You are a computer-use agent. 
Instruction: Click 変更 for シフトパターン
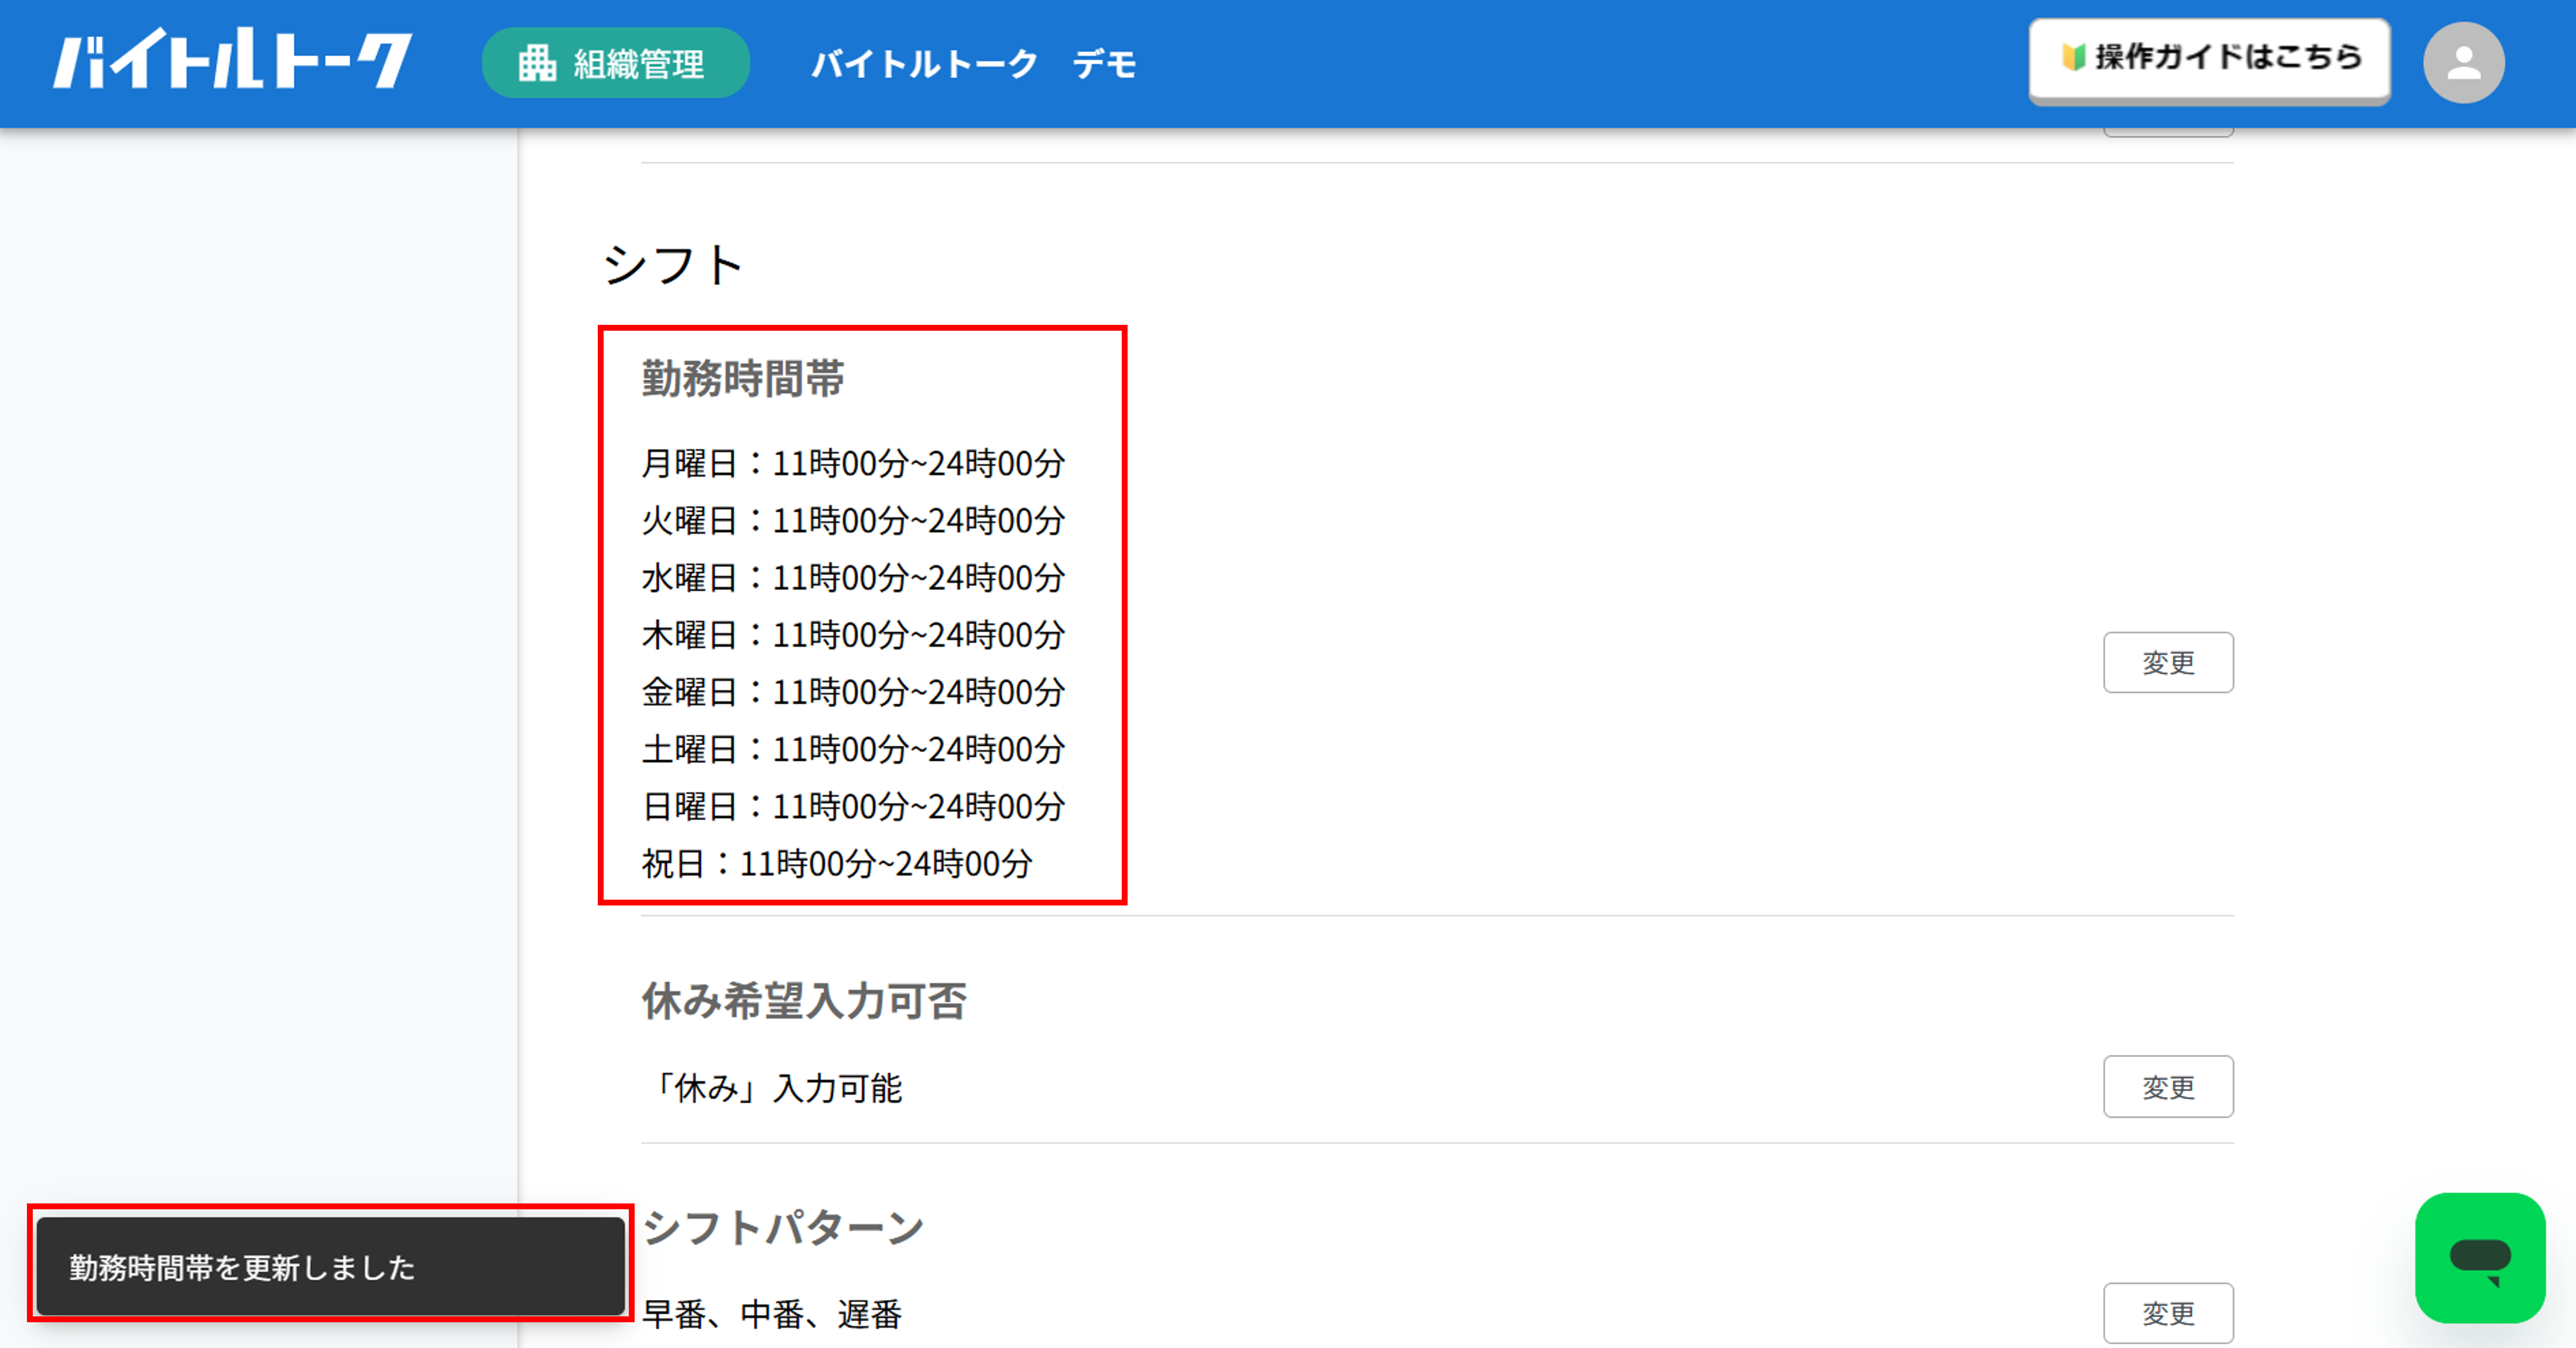pos(2168,1313)
